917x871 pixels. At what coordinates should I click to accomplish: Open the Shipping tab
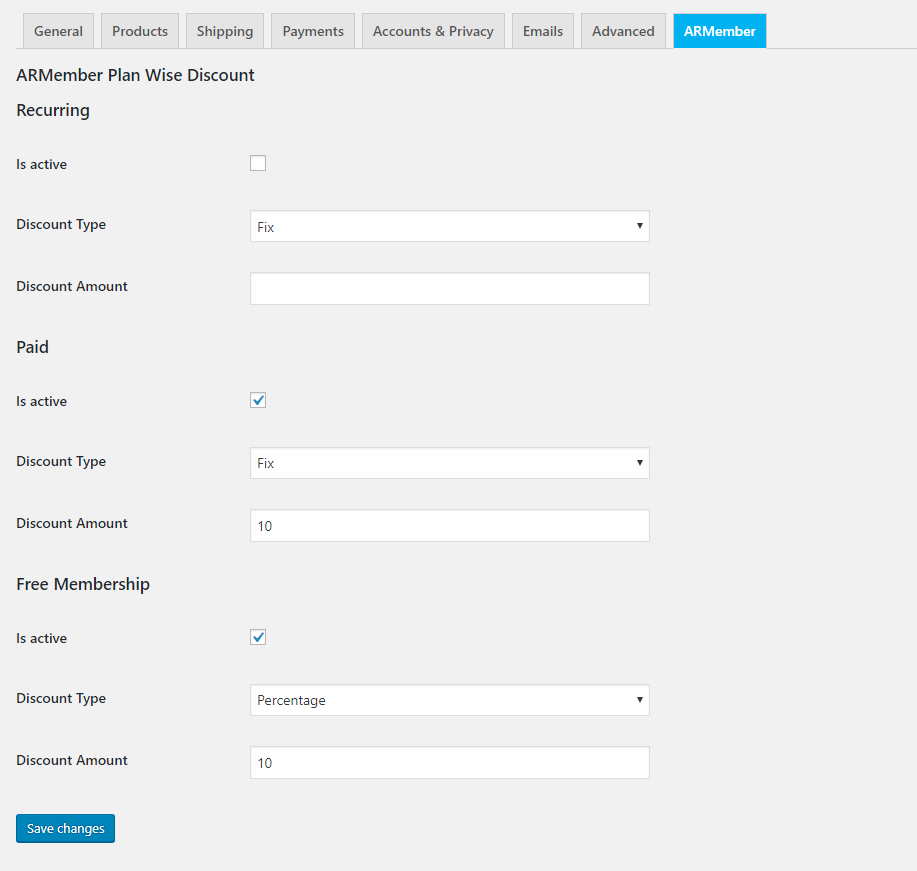point(225,31)
